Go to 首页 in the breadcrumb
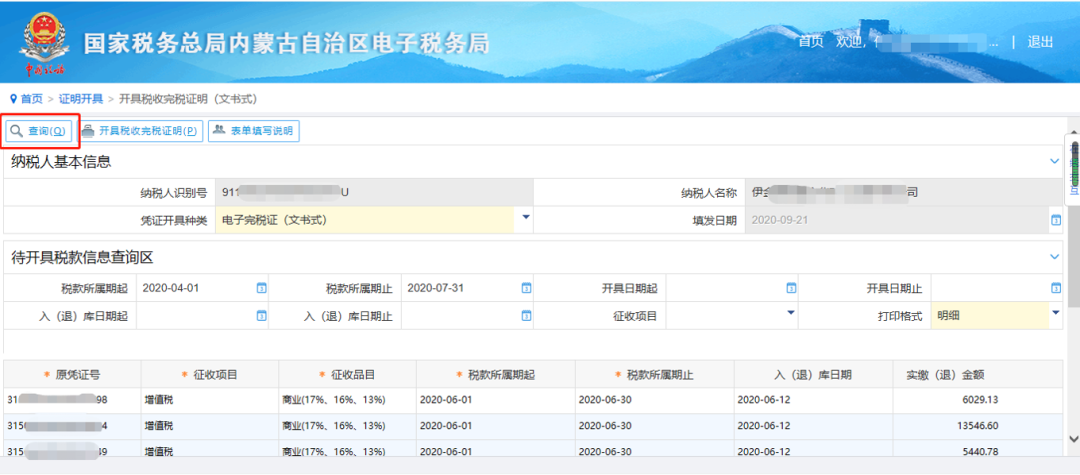The image size is (1080, 475). [x=31, y=99]
